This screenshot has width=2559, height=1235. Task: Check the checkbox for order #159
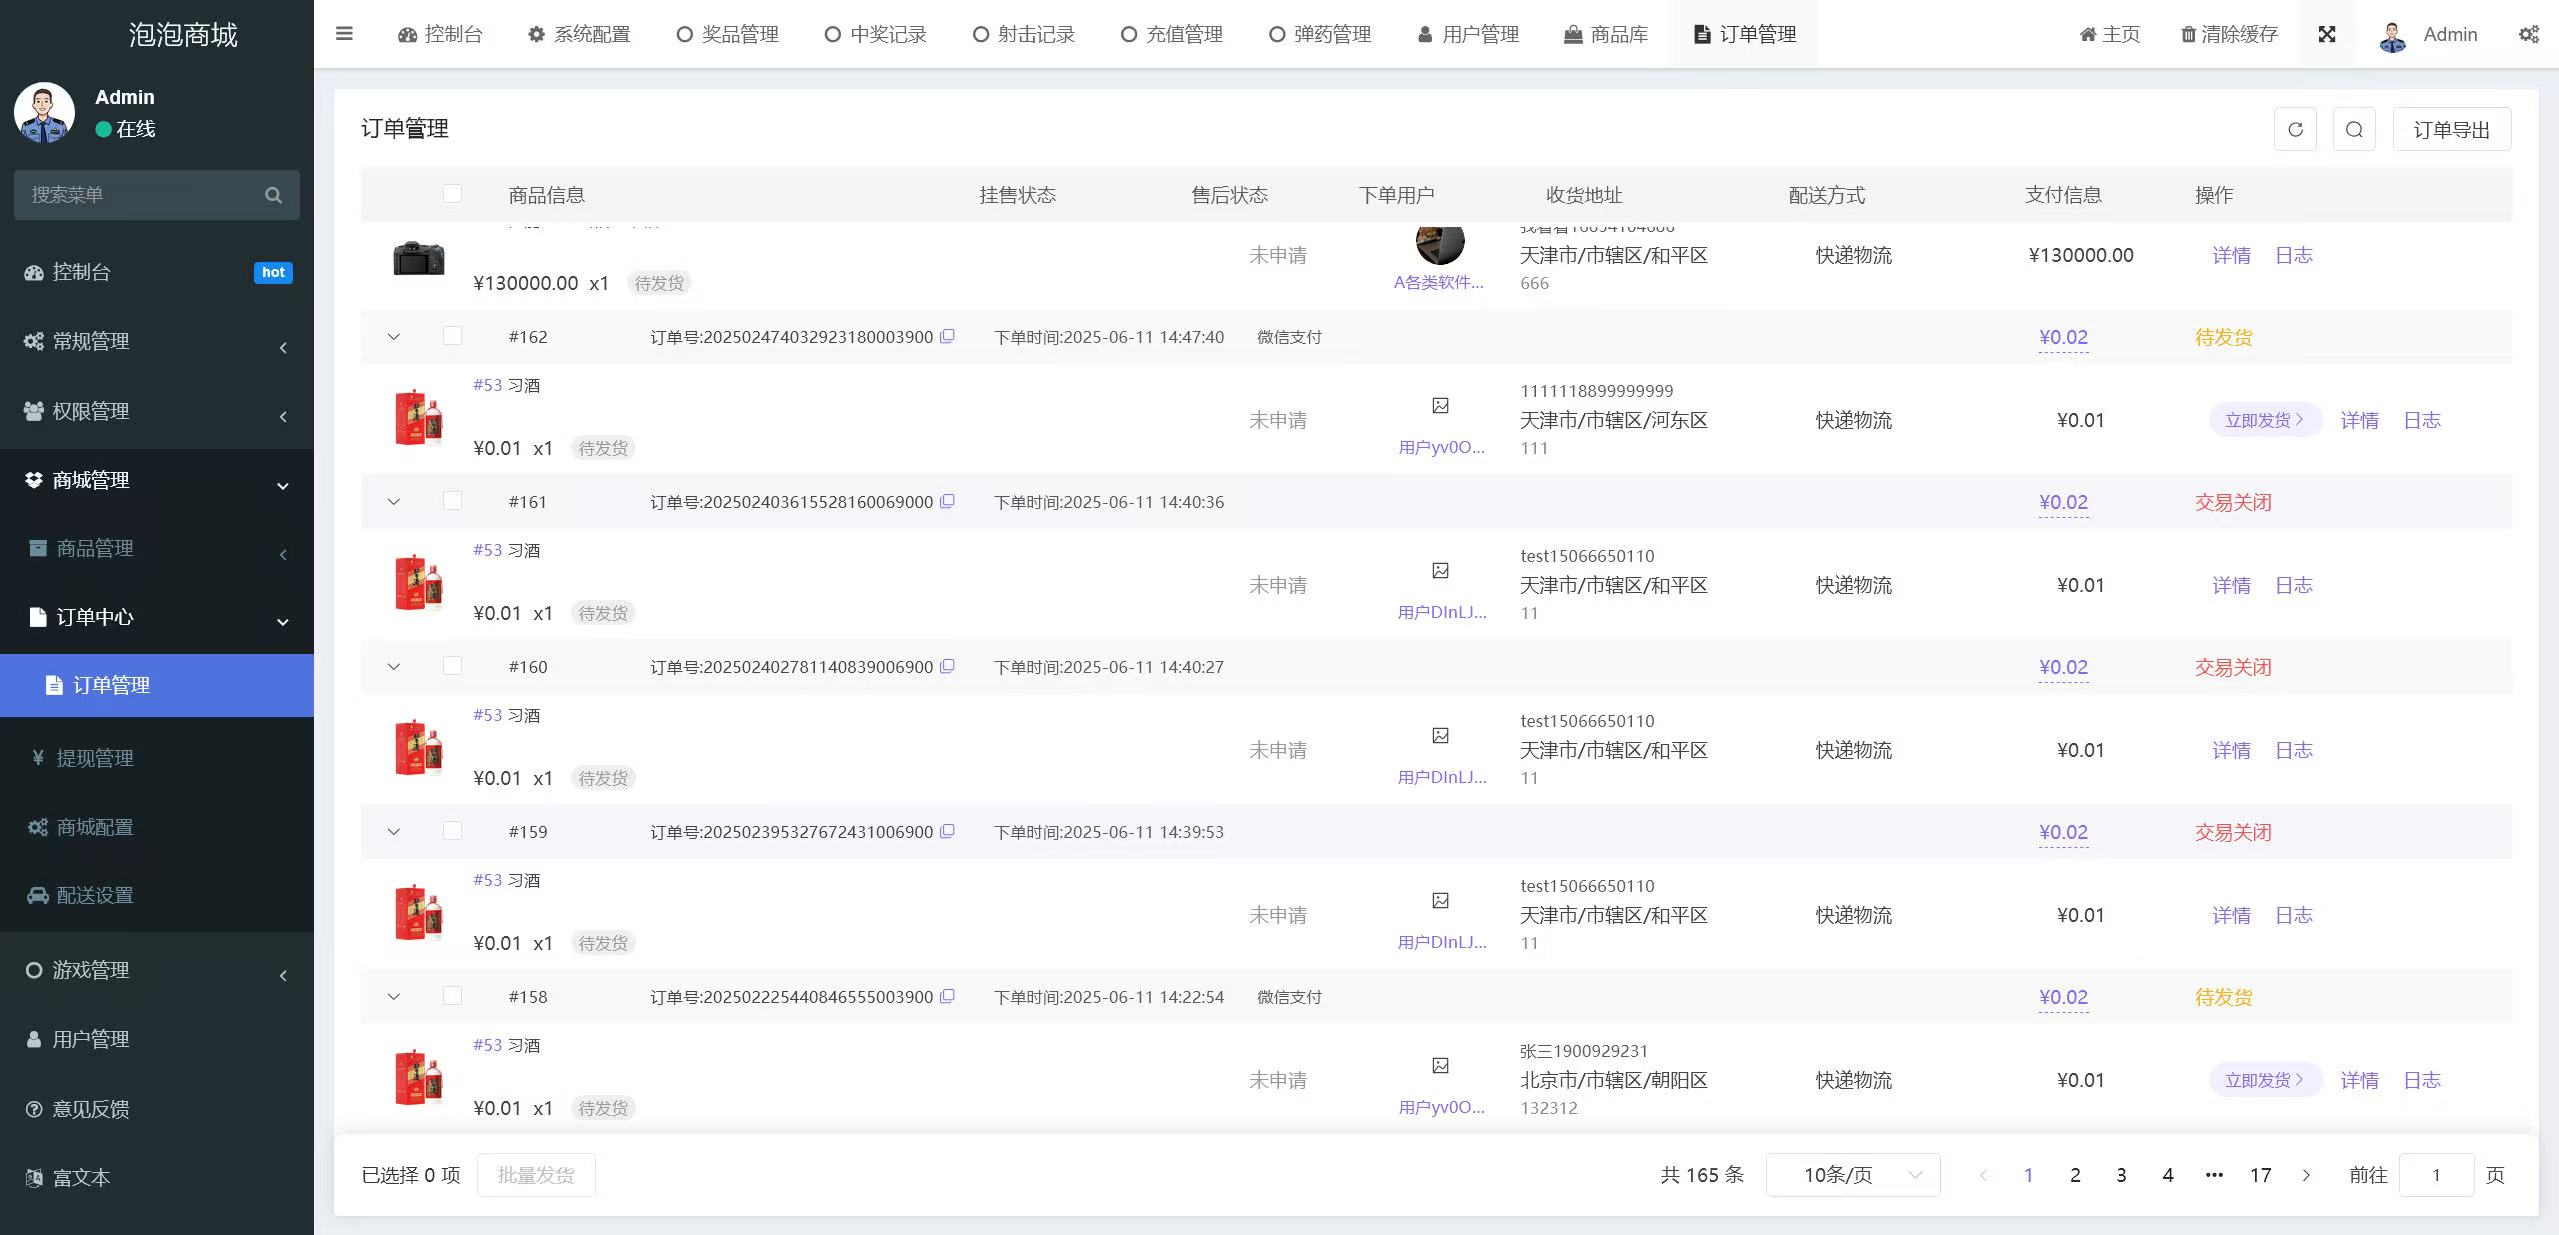point(452,831)
